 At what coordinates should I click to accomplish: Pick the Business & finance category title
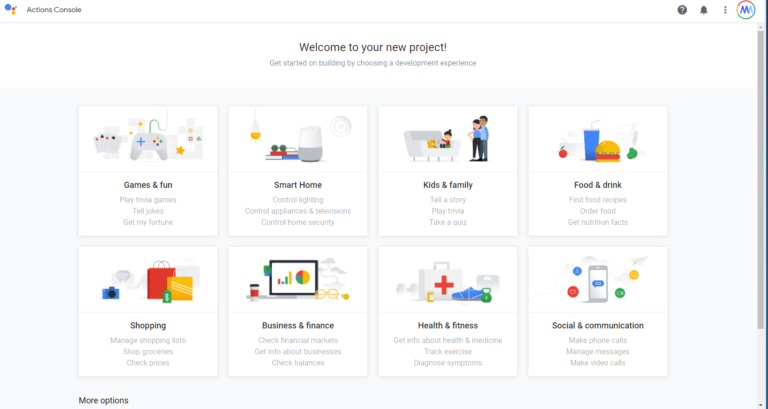298,326
